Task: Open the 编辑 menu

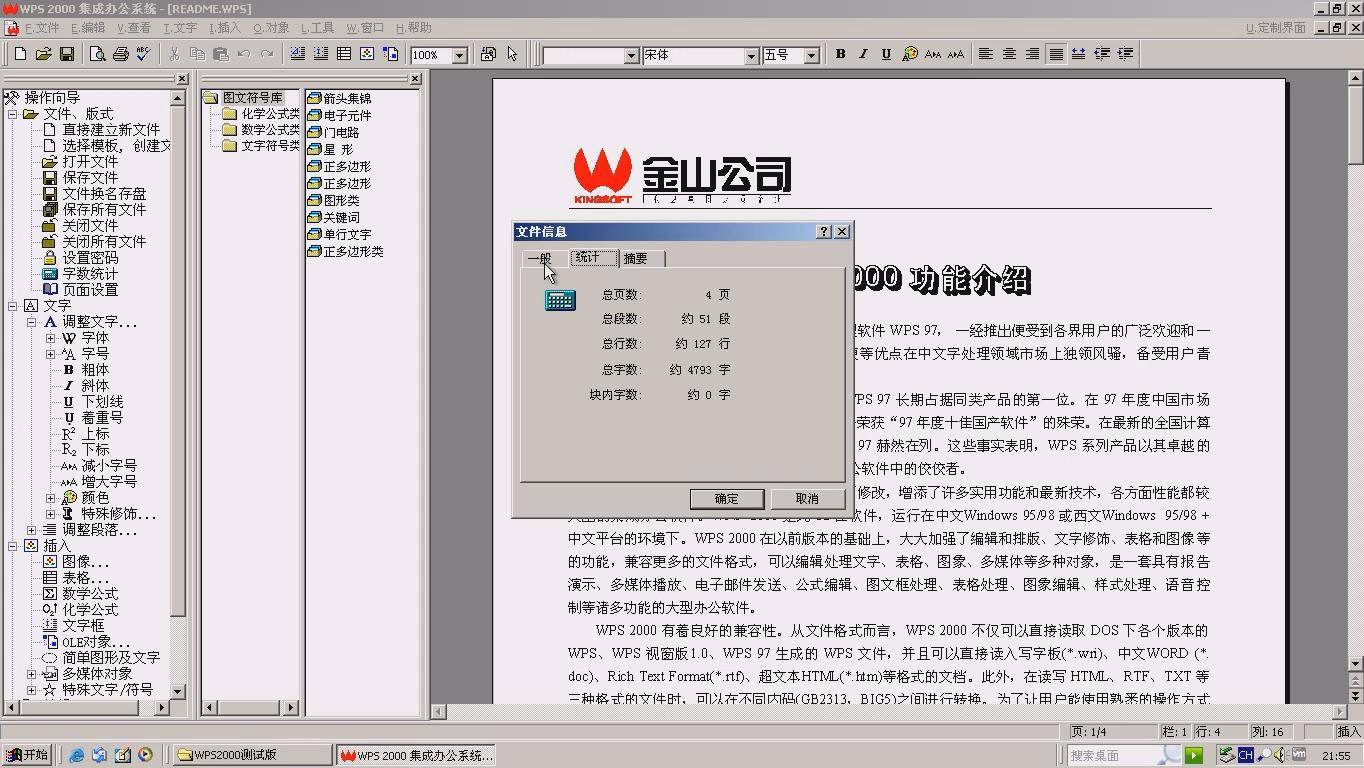Action: click(88, 28)
